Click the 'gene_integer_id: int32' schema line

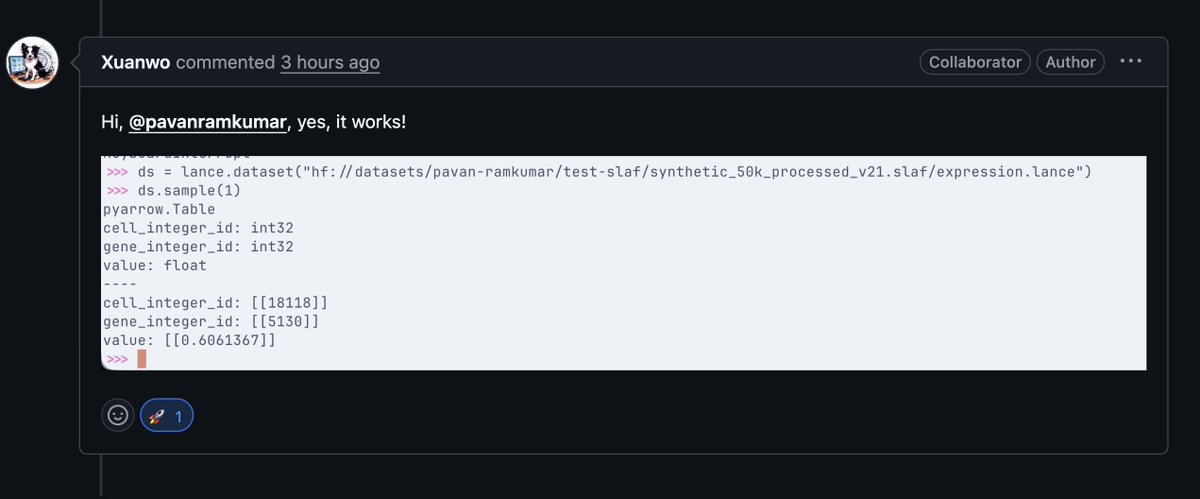click(x=198, y=246)
